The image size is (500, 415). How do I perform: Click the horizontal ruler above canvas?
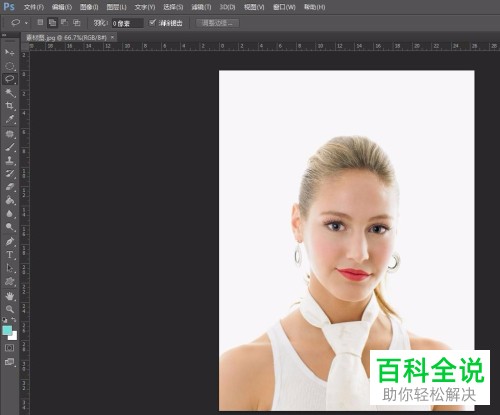coord(265,46)
